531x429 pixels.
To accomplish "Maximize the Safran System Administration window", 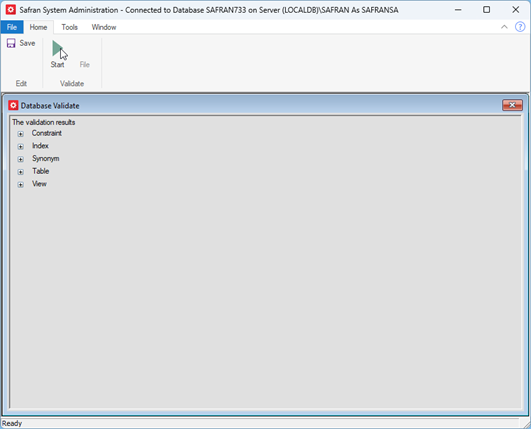I will (x=487, y=10).
